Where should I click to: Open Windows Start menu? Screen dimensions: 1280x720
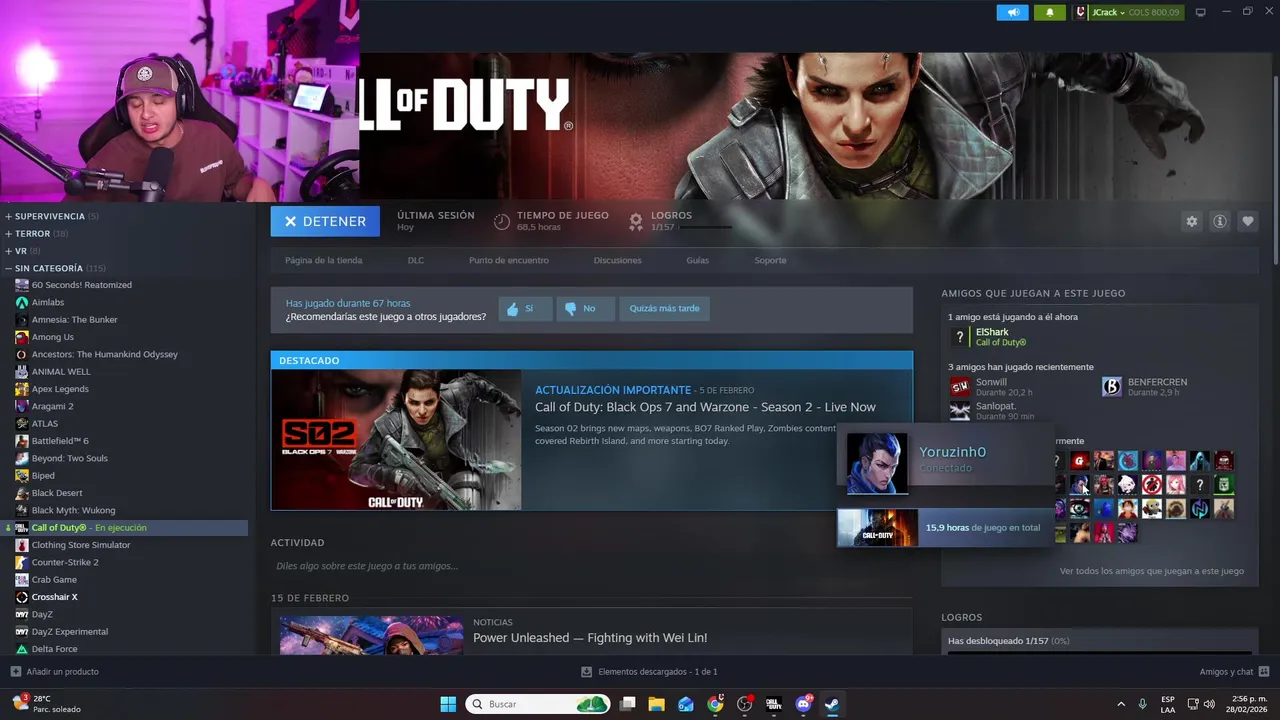coord(448,704)
